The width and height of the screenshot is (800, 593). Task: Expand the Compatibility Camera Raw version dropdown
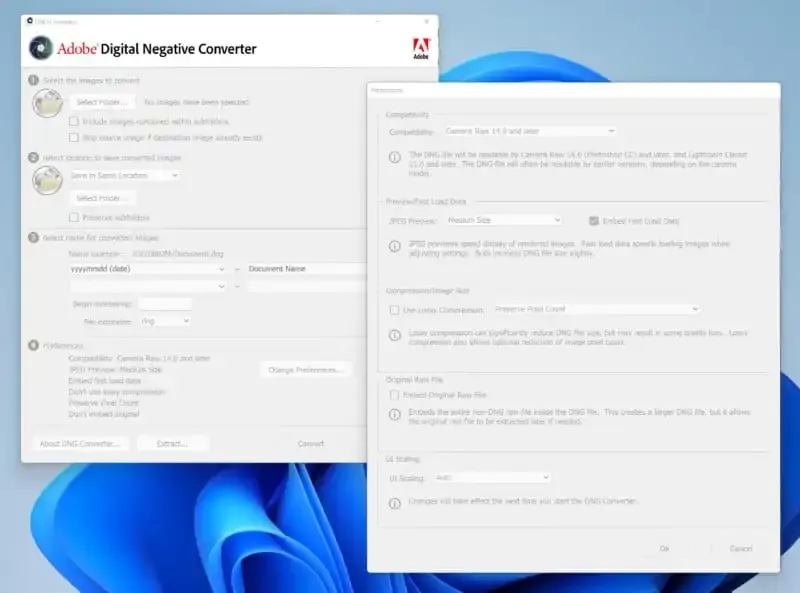click(529, 131)
